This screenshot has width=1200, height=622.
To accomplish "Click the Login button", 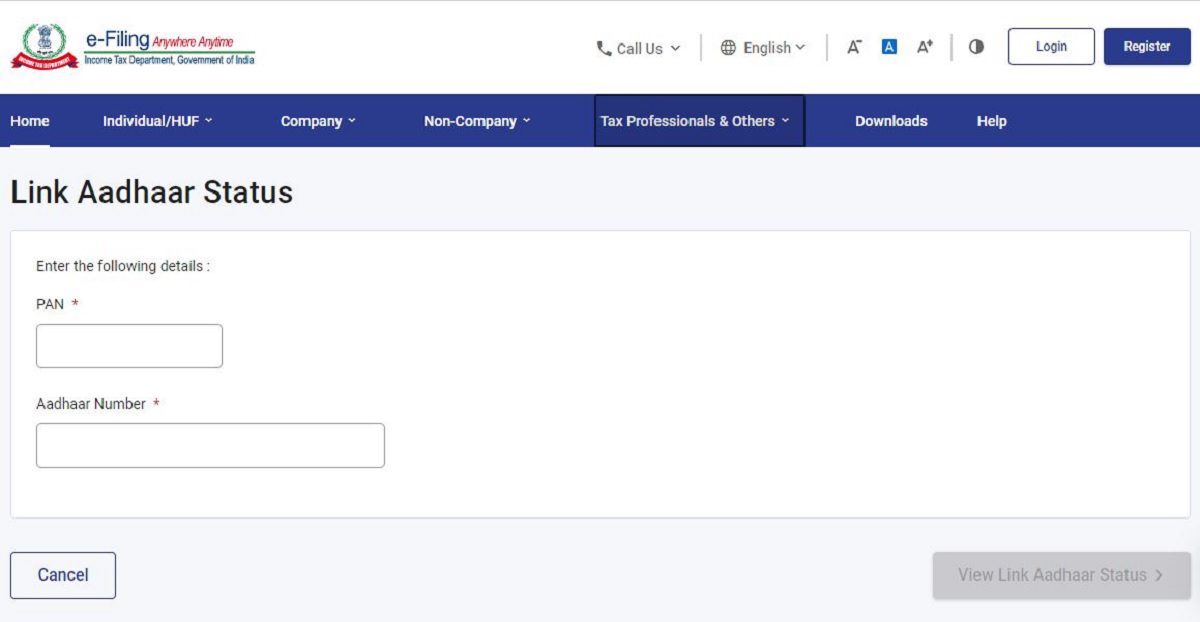I will (1051, 47).
